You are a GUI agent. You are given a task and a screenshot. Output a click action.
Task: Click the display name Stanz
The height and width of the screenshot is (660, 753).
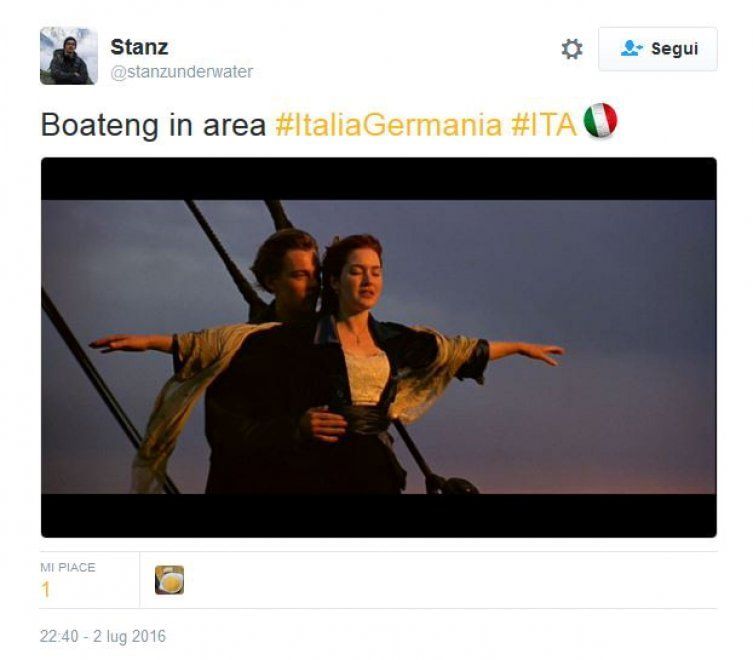139,47
